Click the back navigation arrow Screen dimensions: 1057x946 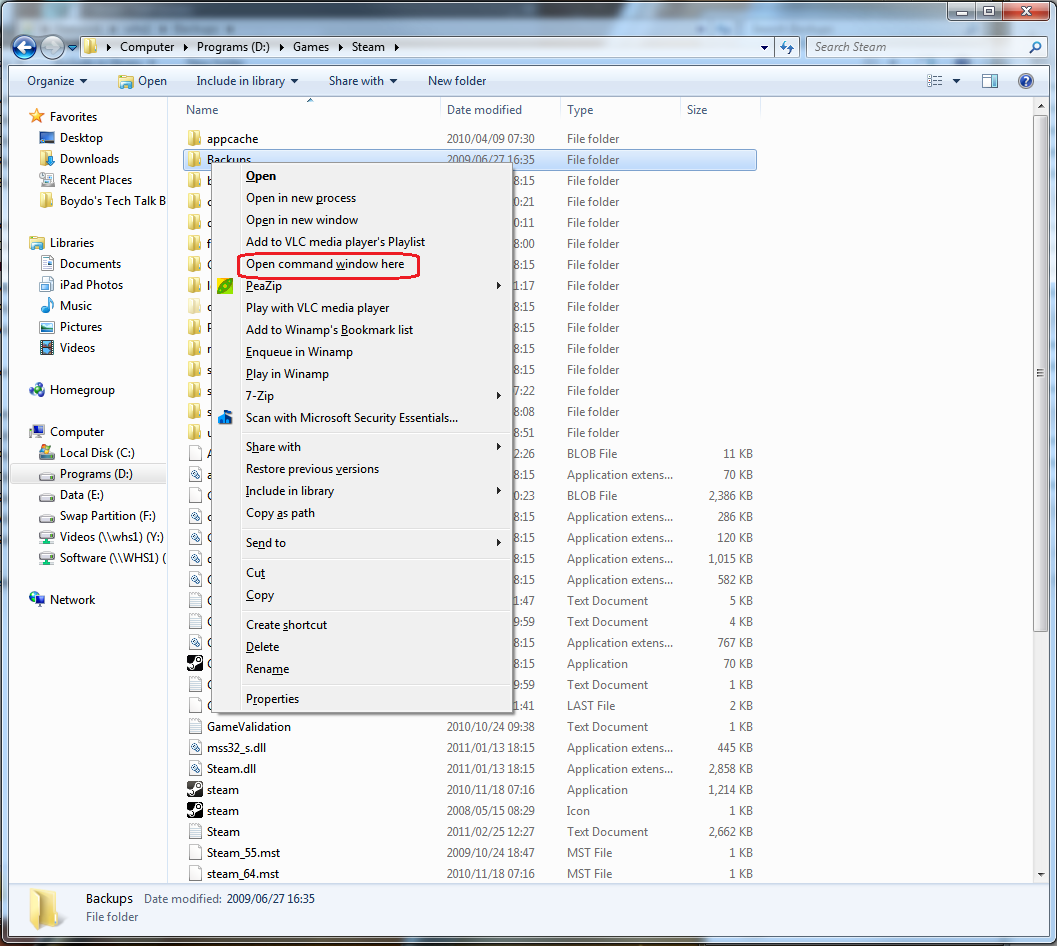(23, 46)
